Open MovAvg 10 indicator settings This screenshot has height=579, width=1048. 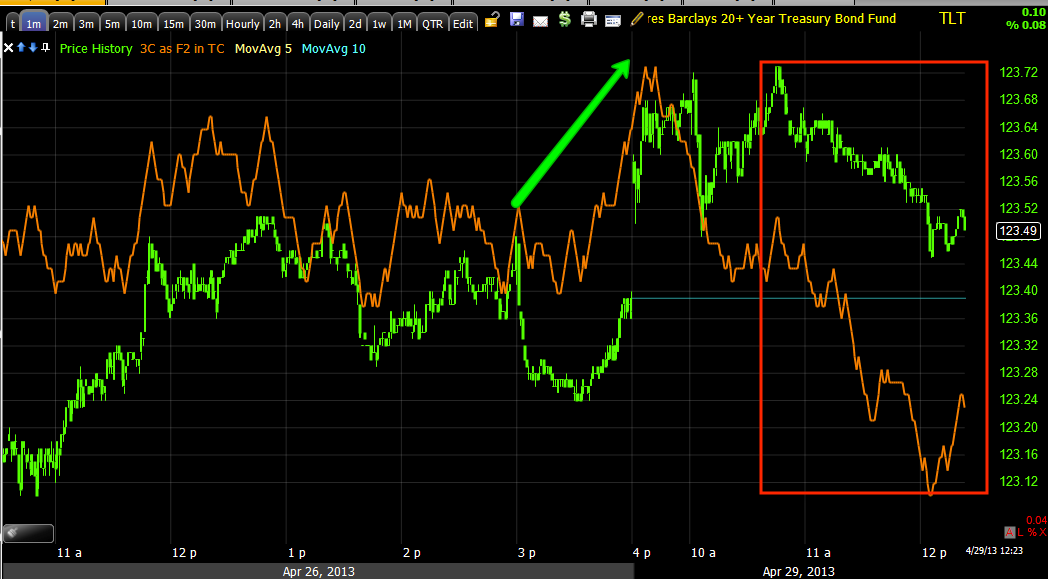point(334,48)
